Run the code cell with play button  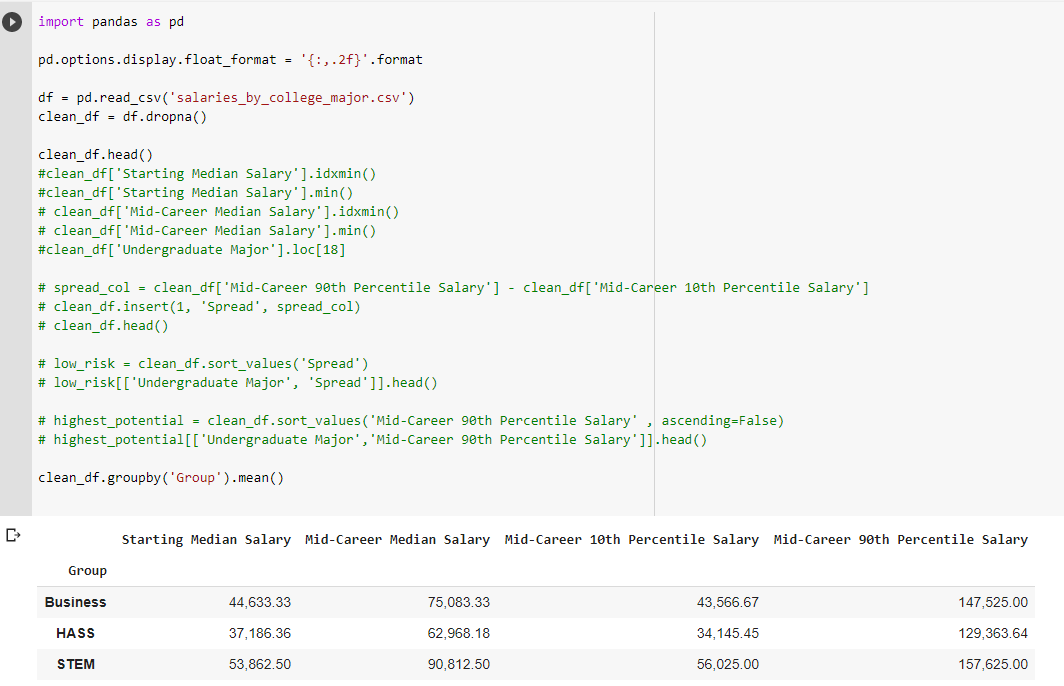(12, 22)
